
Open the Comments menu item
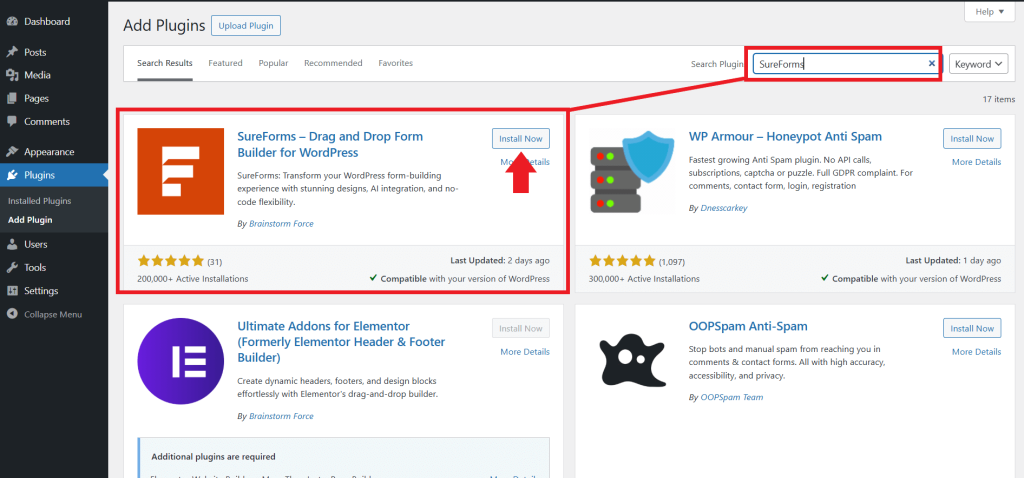[x=47, y=121]
